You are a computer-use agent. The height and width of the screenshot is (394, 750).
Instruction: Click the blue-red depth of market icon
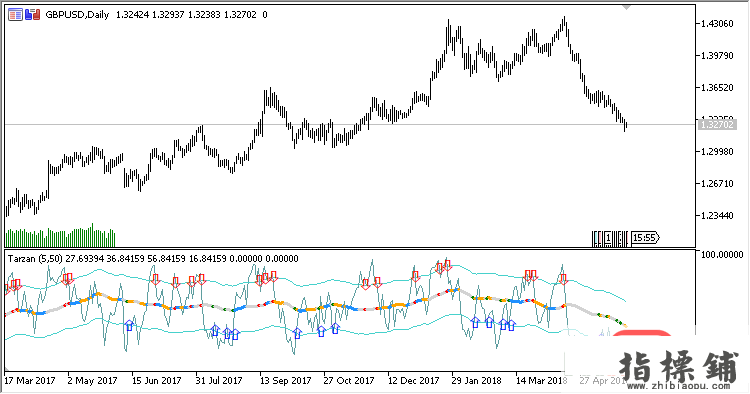(x=33, y=15)
